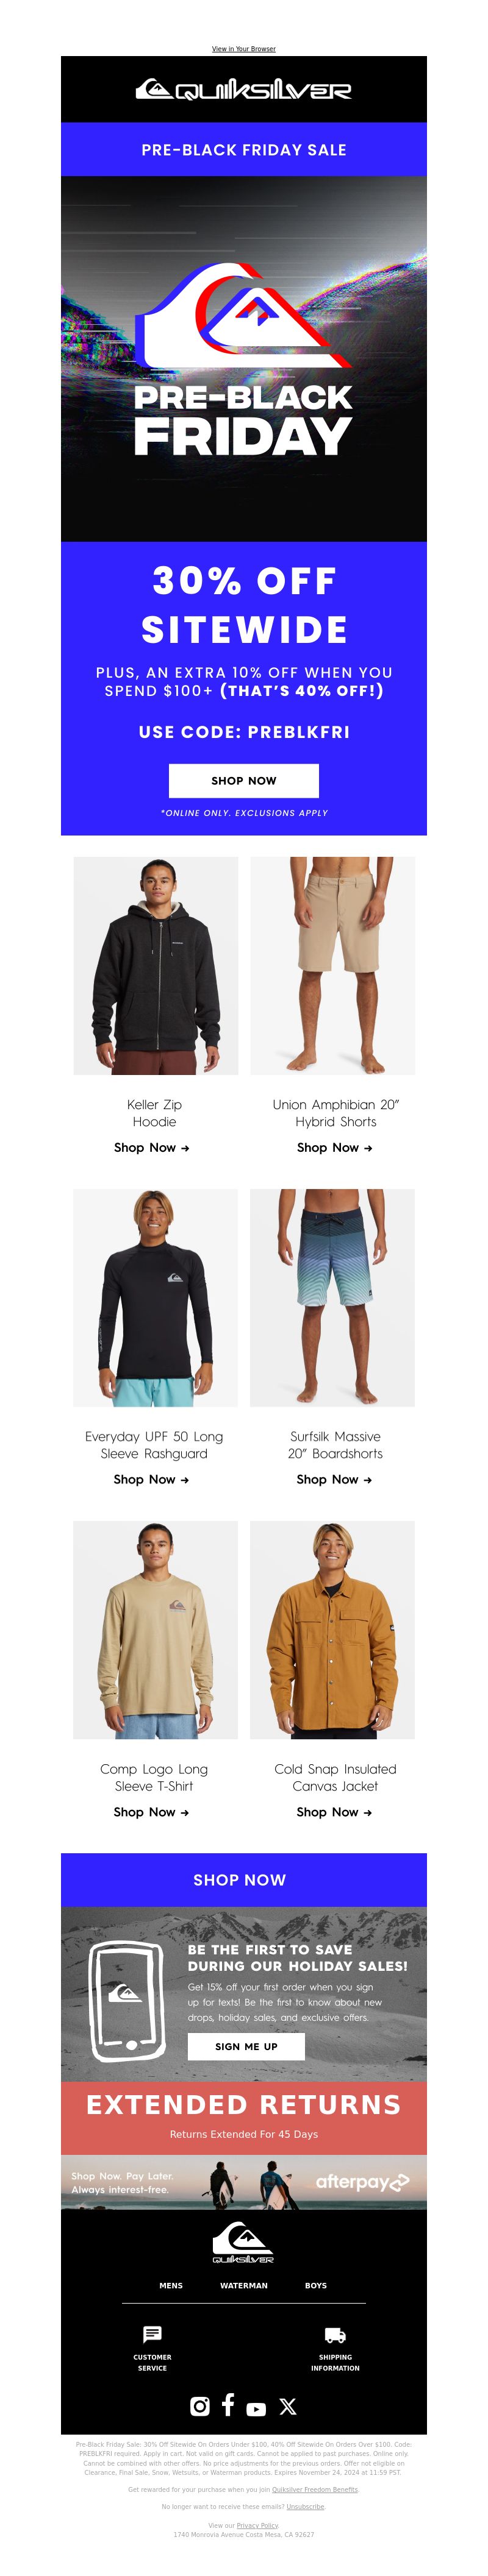Viewport: 488px width, 2576px height.
Task: Open the Instagram icon in footer
Action: [200, 2406]
